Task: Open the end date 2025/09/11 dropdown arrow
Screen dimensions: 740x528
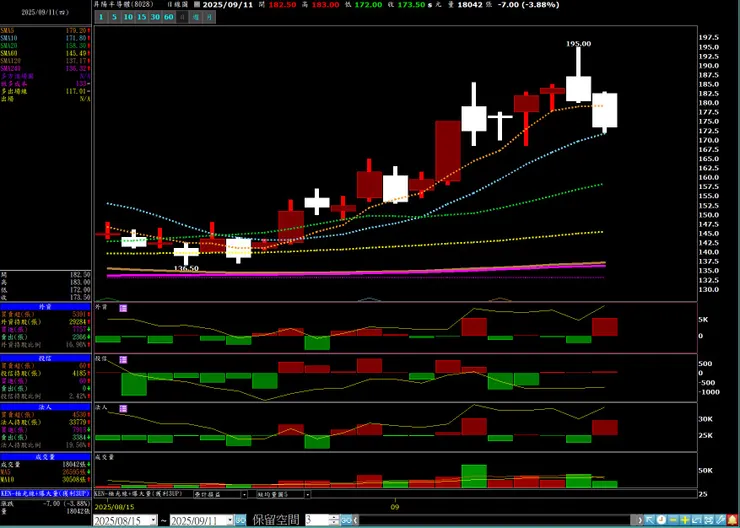Action: coord(230,520)
